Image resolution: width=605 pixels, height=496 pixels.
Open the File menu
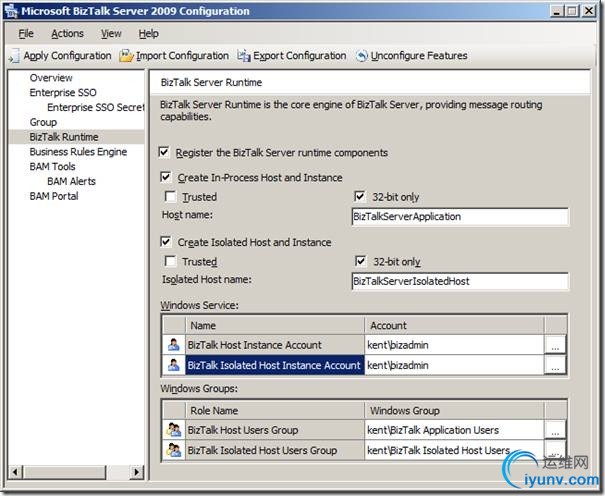(x=26, y=34)
